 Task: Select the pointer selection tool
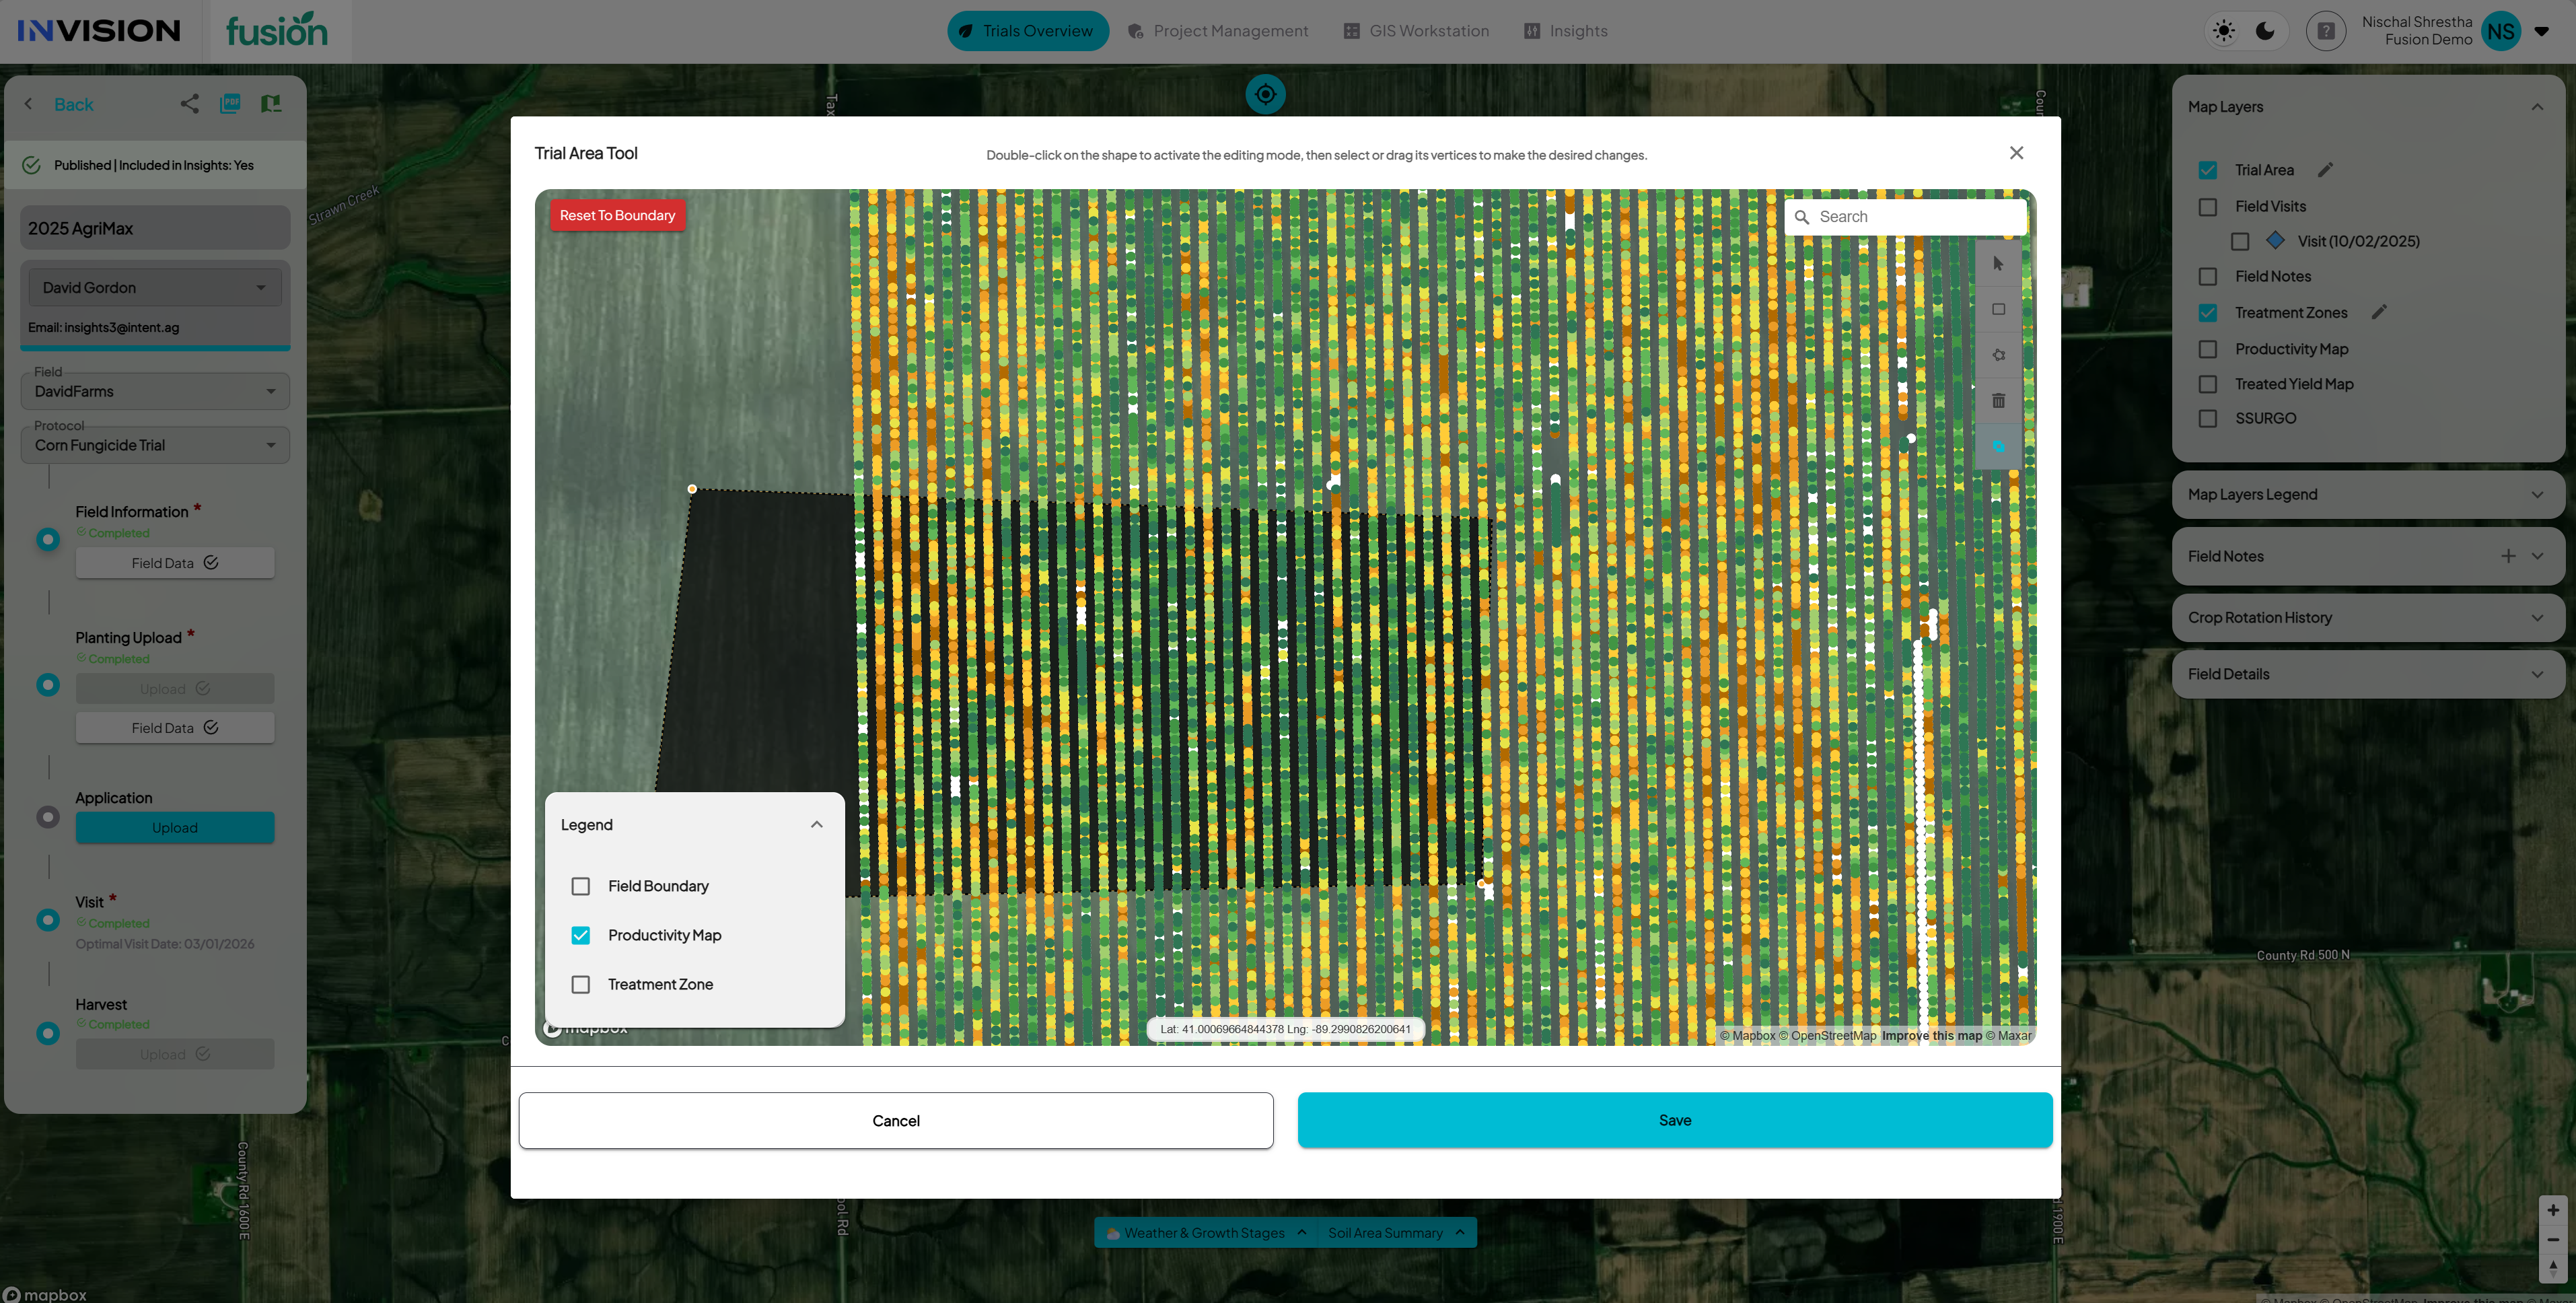[x=1998, y=264]
